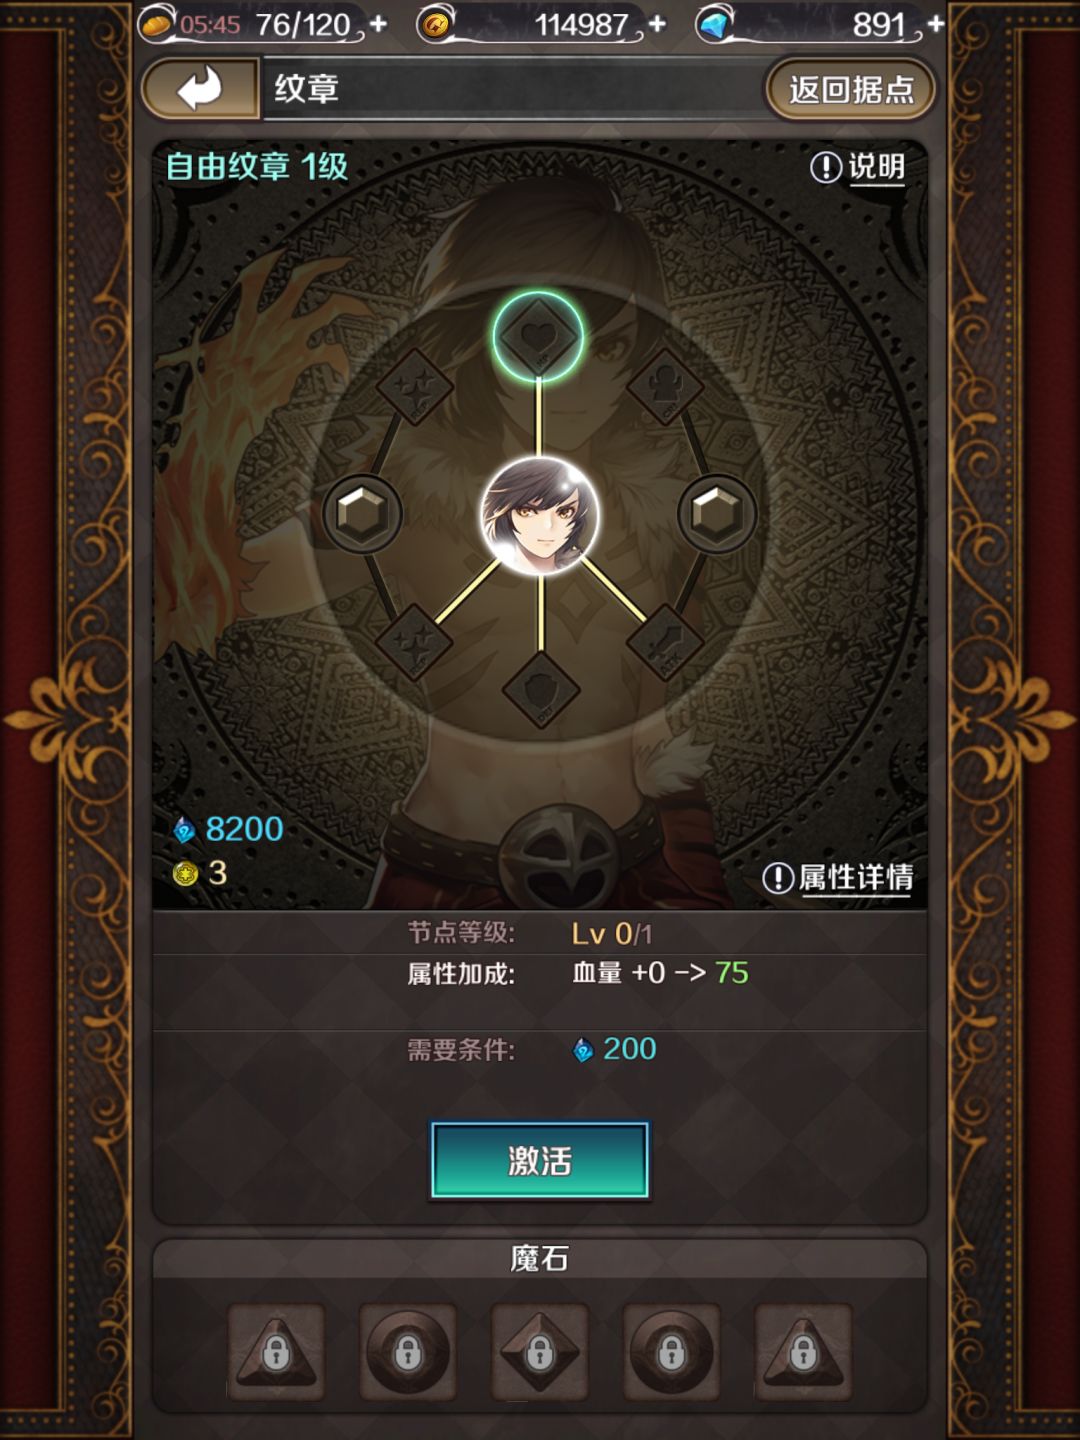
Task: Add stamina with plus beside 76/120
Action: click(x=378, y=24)
